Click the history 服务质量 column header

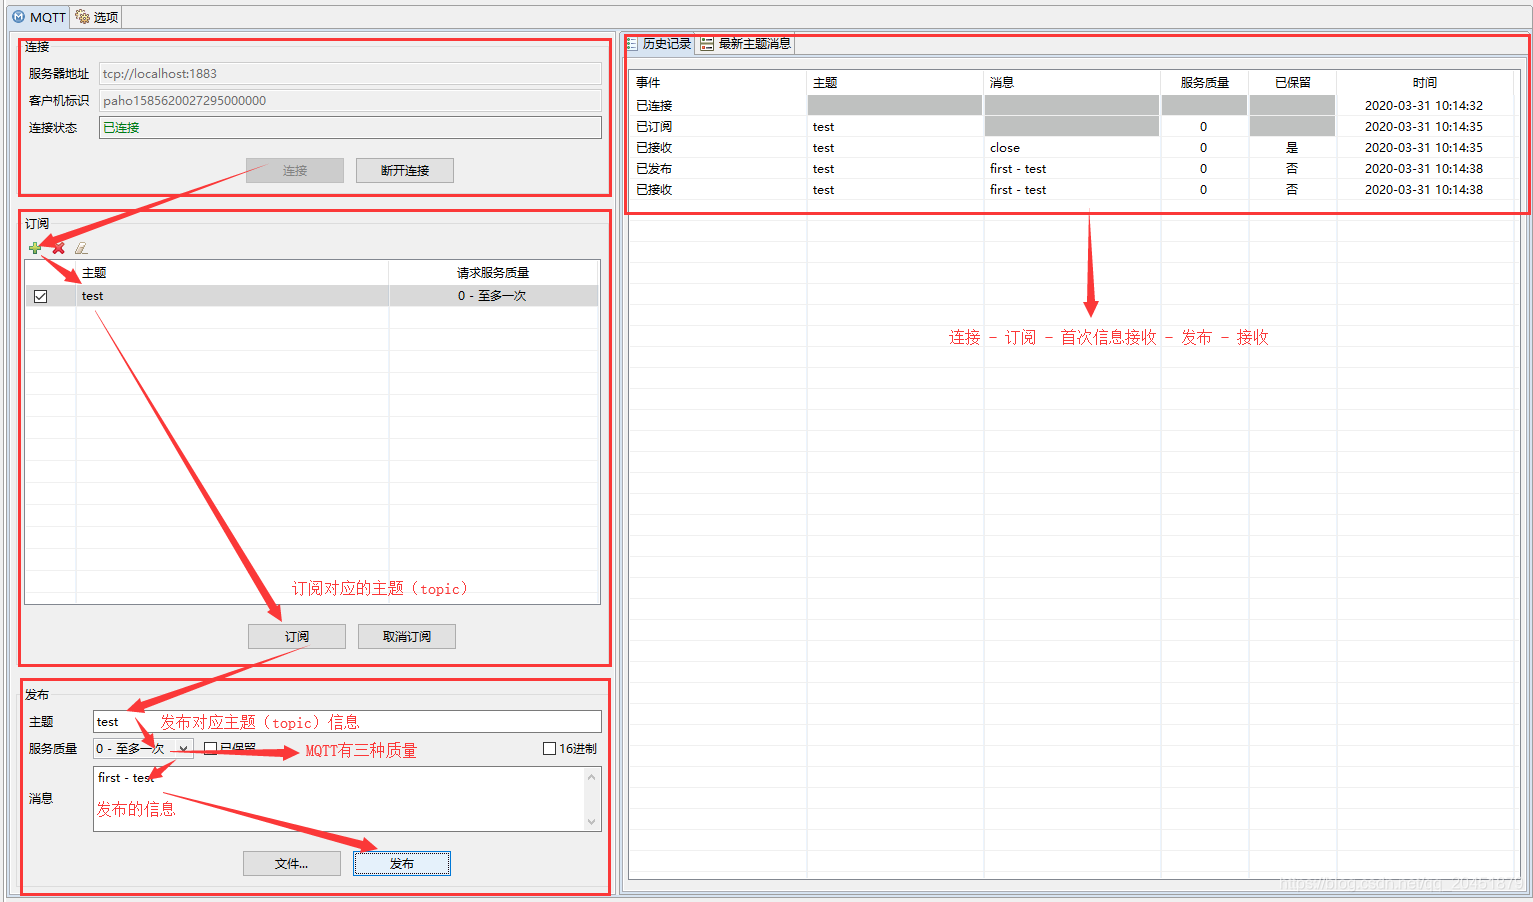pos(1205,82)
